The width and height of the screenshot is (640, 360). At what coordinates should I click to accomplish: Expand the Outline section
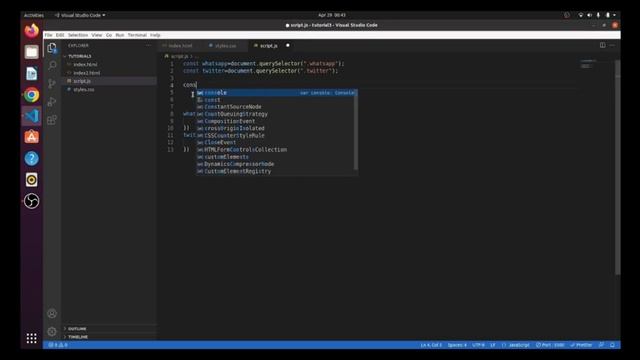tap(77, 329)
